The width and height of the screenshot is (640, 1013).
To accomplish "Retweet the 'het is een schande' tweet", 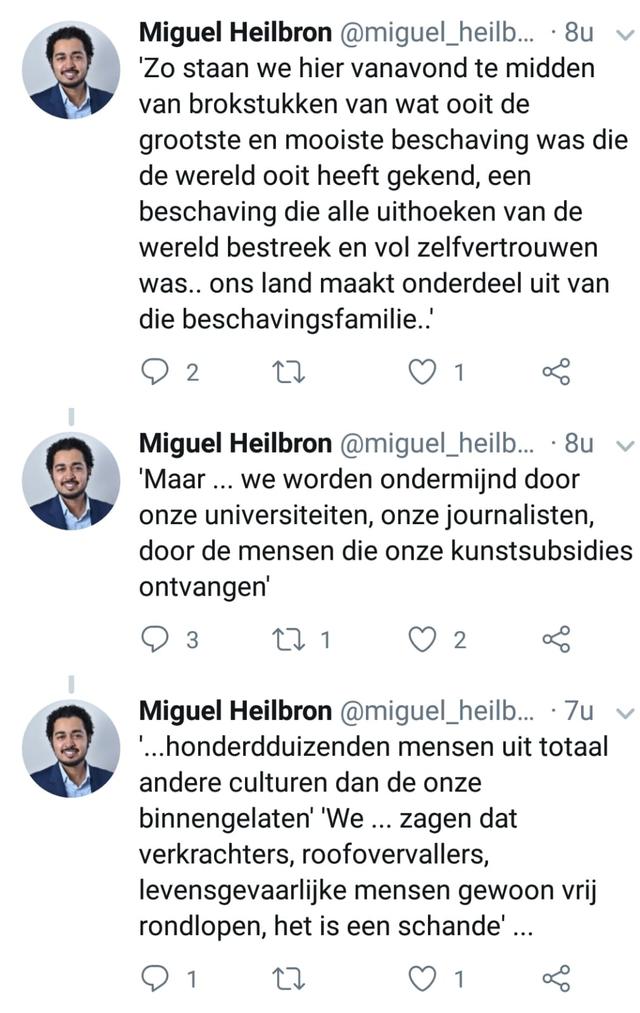I will tap(288, 978).
